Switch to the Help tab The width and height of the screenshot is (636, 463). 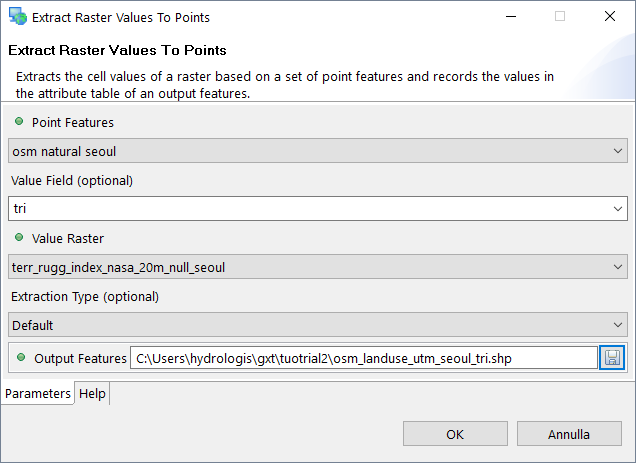coord(92,394)
